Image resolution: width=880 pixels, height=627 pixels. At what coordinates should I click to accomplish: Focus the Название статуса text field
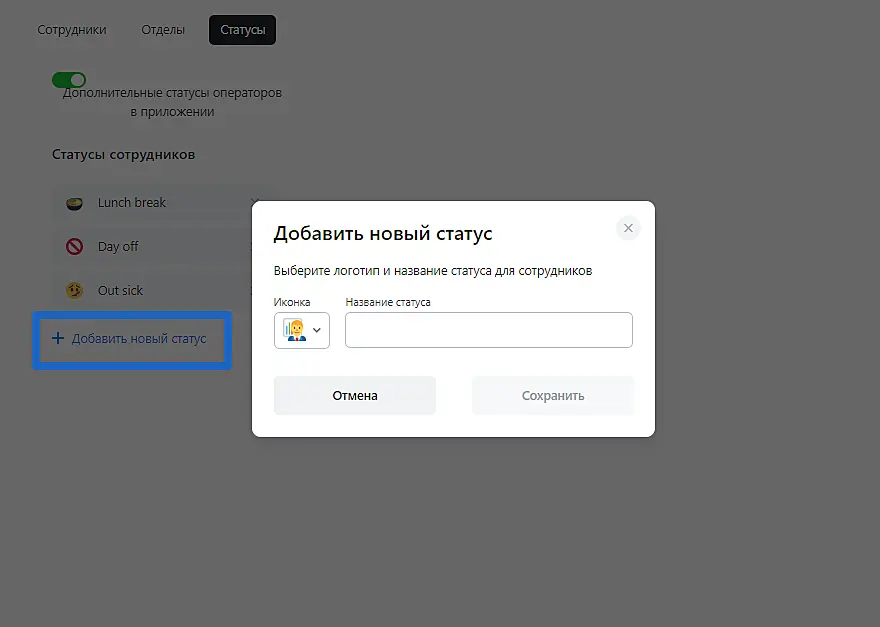tap(488, 330)
